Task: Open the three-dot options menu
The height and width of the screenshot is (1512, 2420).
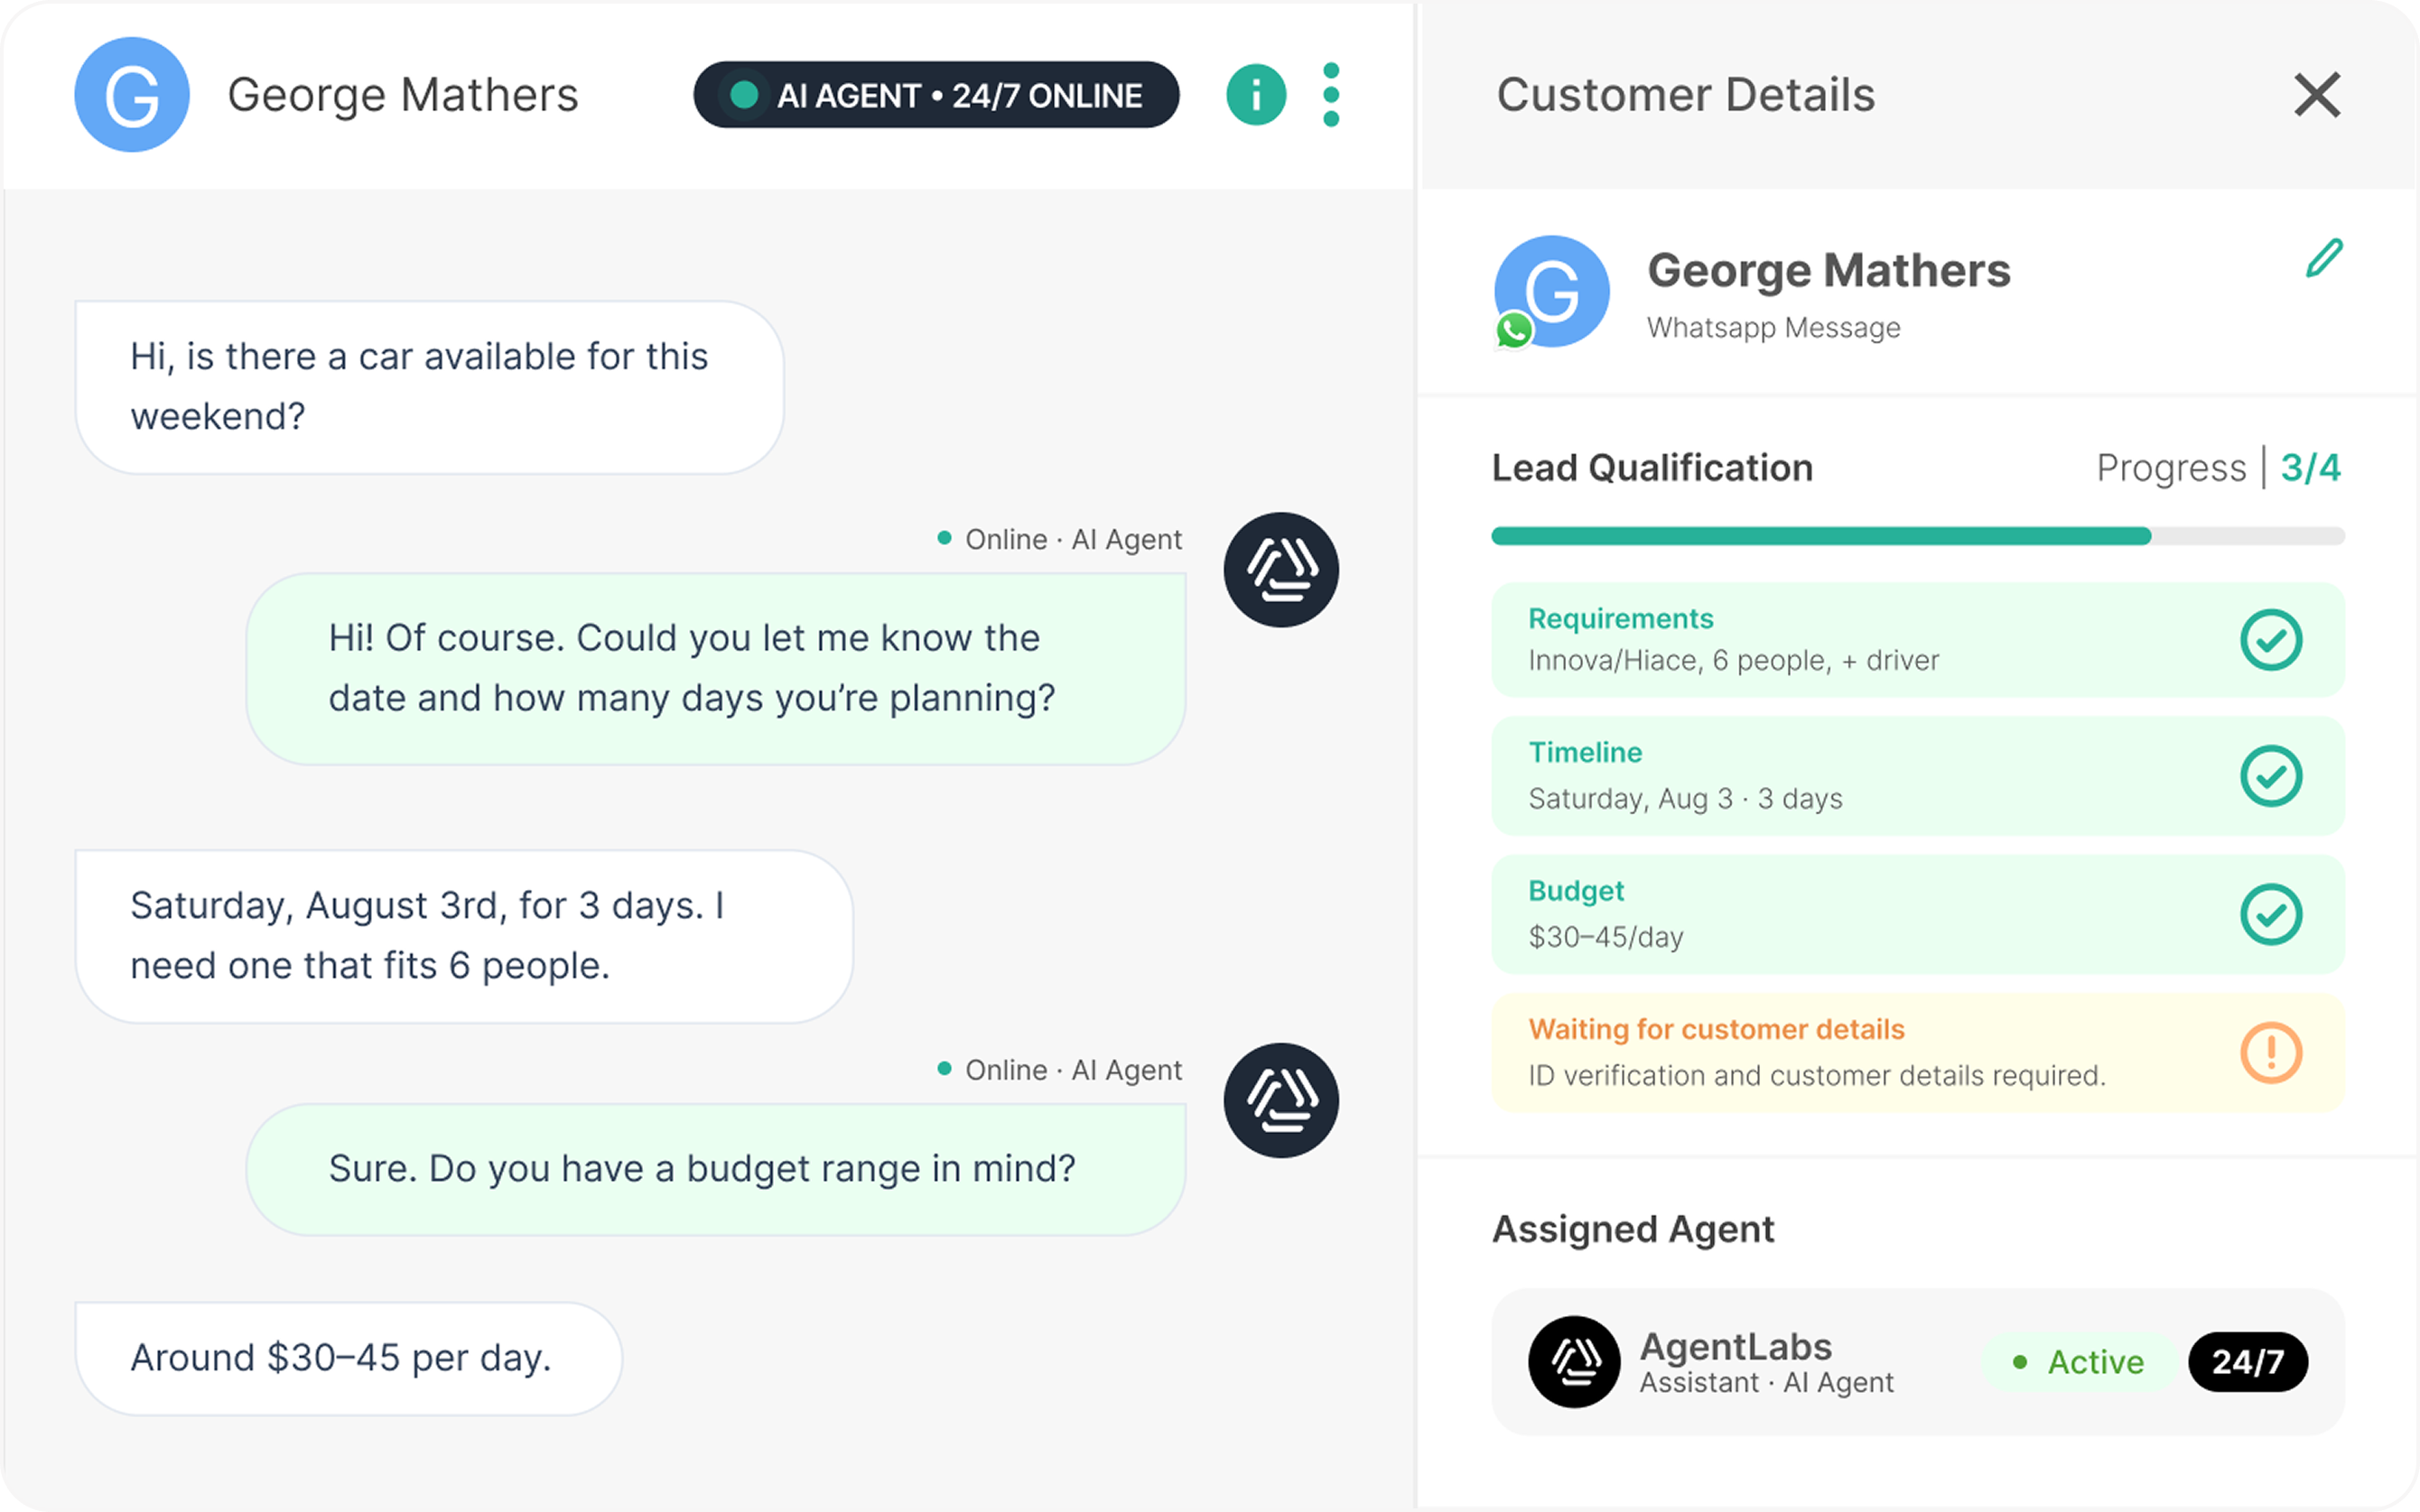Action: pyautogui.click(x=1331, y=95)
